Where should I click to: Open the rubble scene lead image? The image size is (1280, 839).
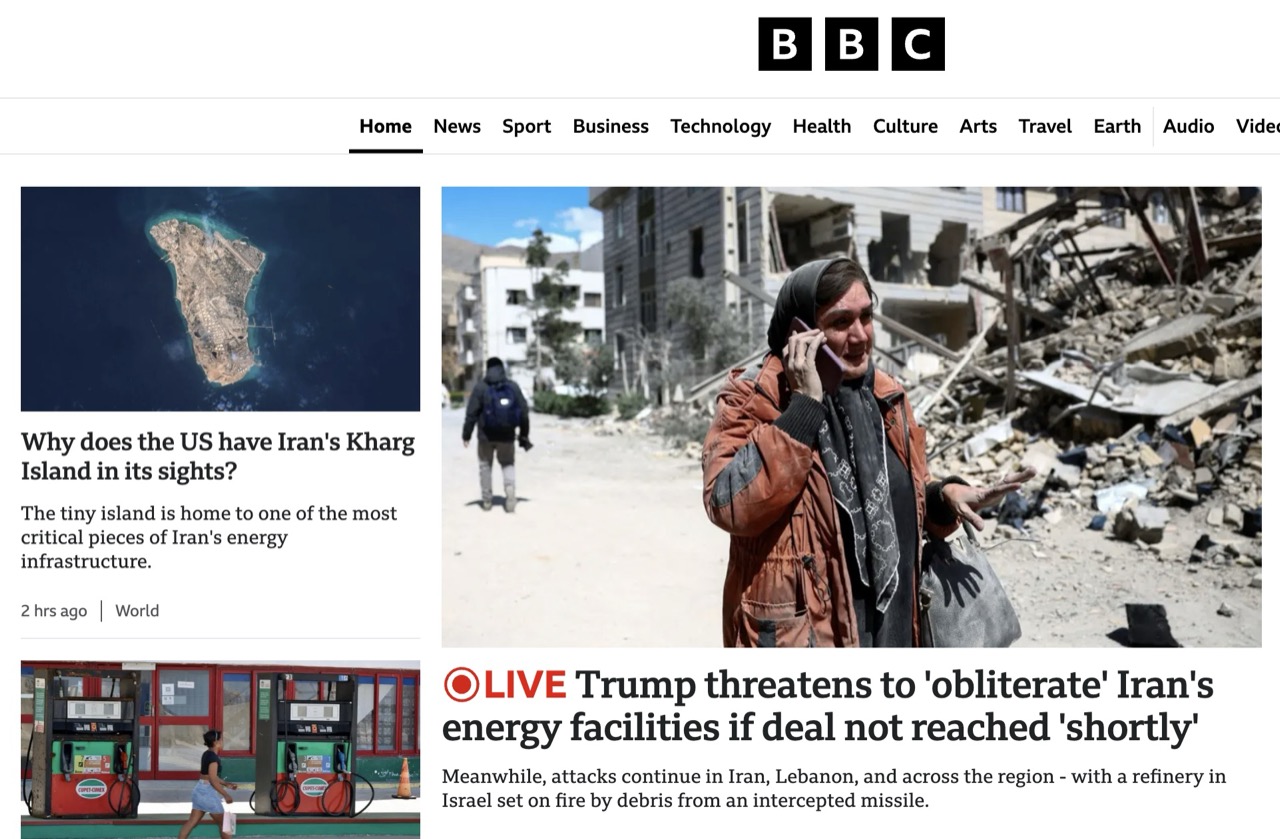[851, 417]
